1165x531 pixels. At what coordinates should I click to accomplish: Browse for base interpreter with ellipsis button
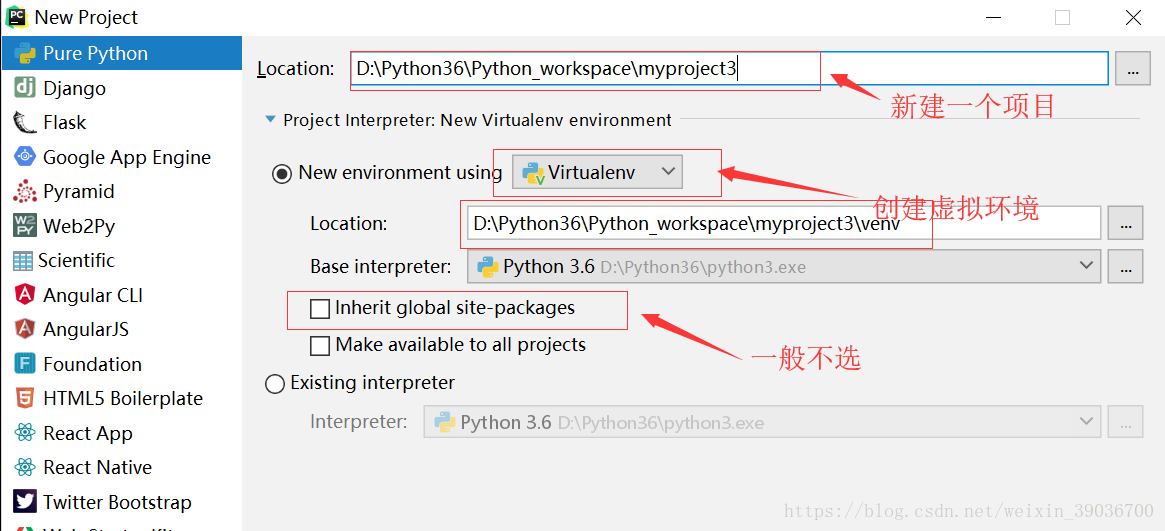[x=1126, y=266]
